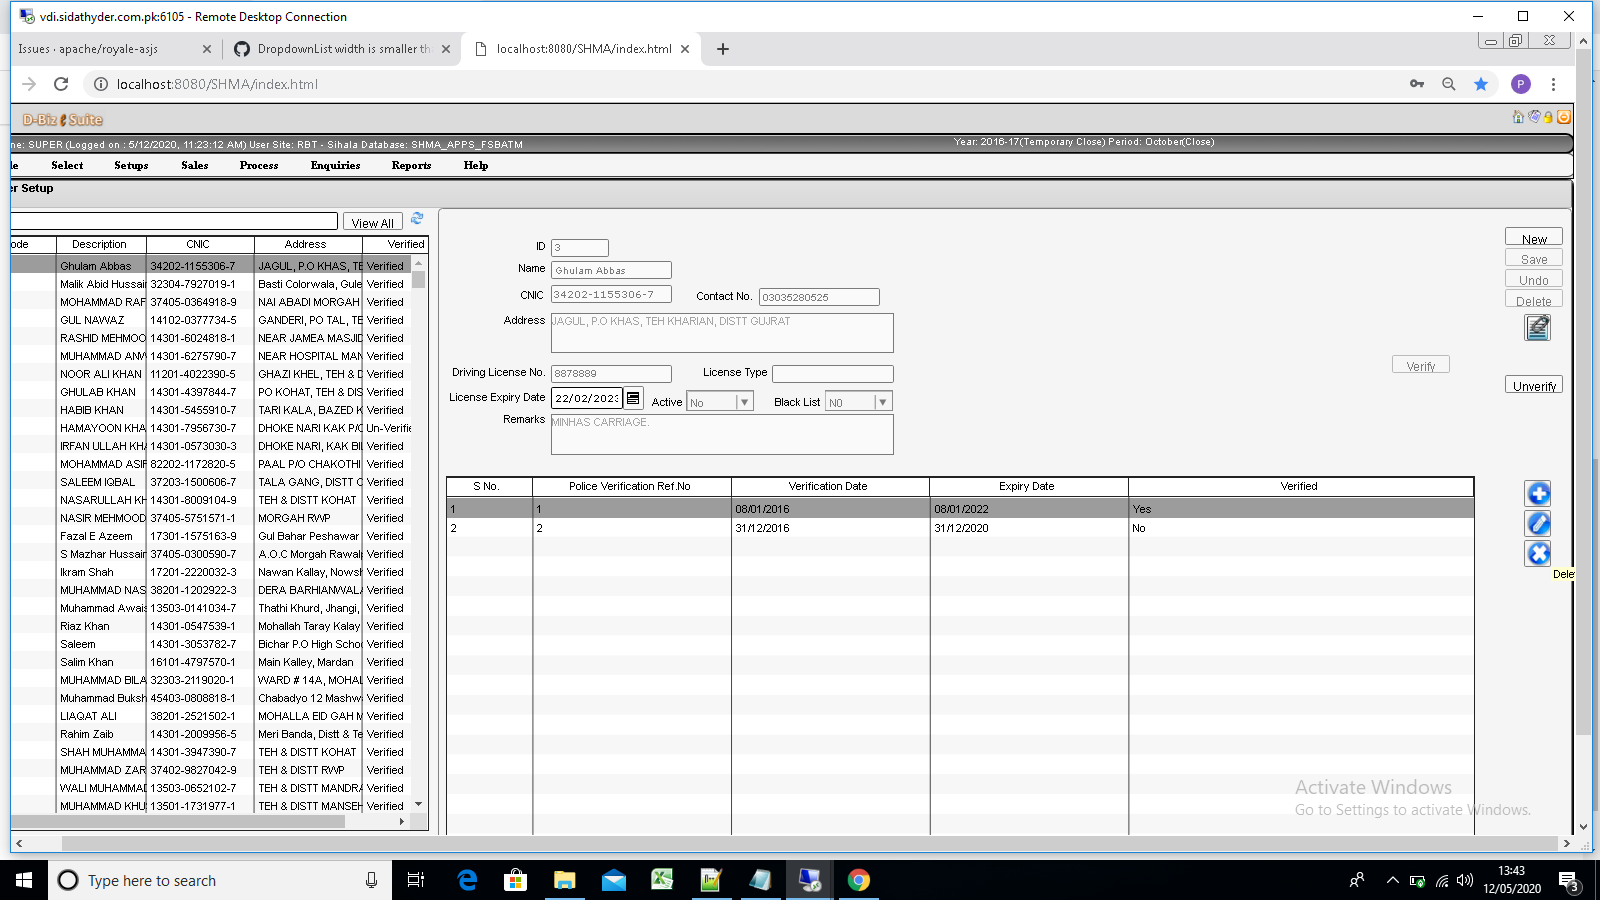Viewport: 1600px width, 900px height.
Task: Open the document attachment icon below the Delete button
Action: [x=1537, y=327]
